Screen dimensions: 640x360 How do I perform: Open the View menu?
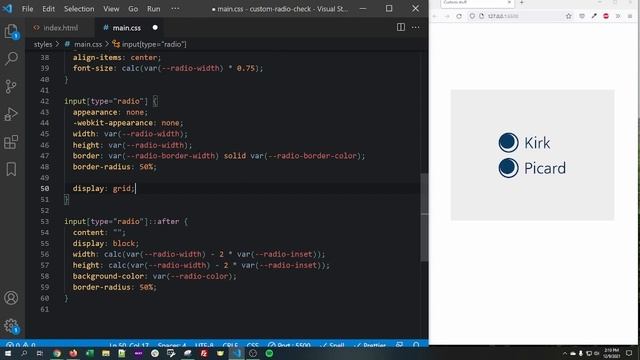coord(111,9)
